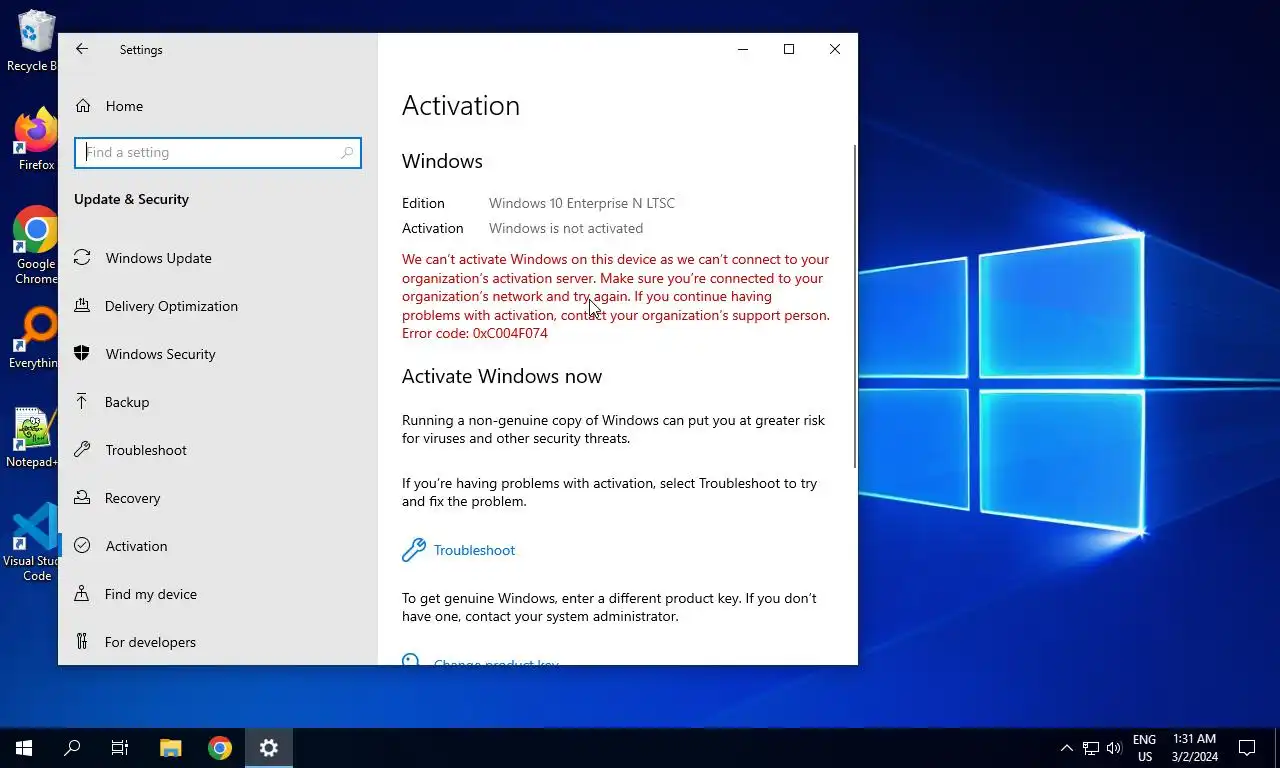The width and height of the screenshot is (1280, 768).
Task: Click the Update & Security heading
Action: [131, 199]
